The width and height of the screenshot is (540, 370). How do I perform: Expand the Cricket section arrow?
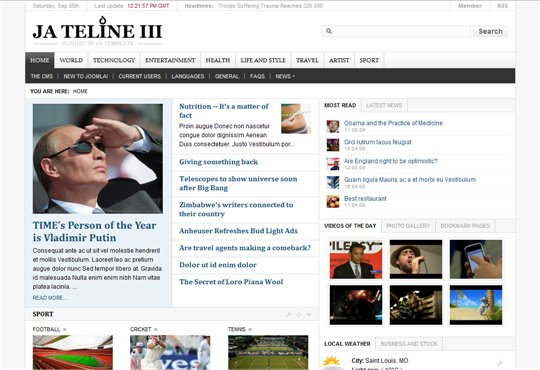(156, 329)
